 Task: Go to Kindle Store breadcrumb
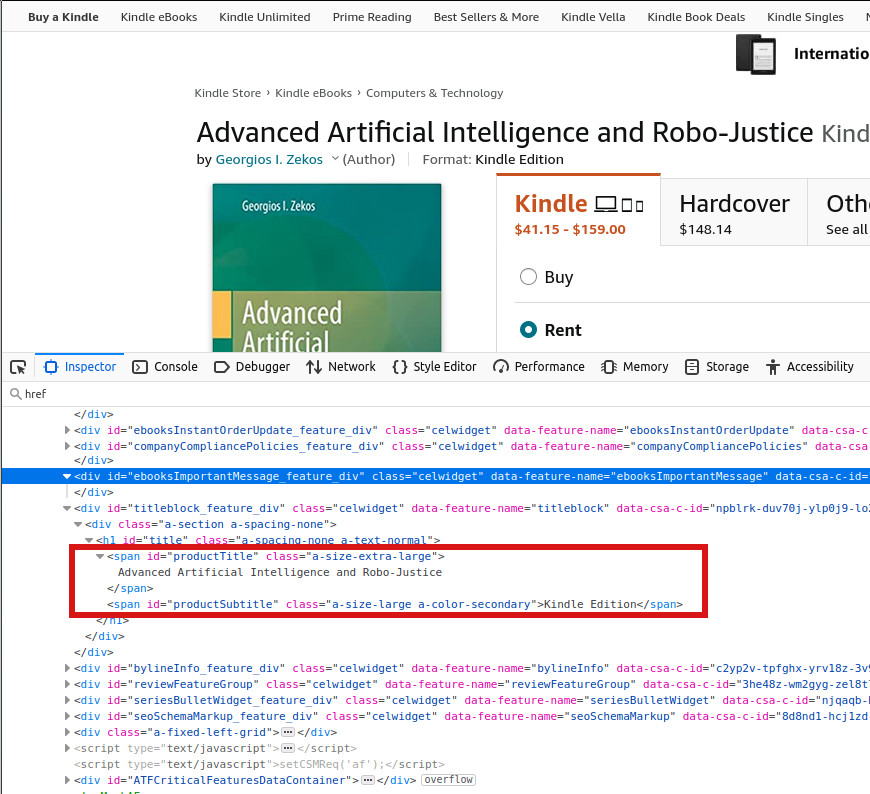point(227,93)
